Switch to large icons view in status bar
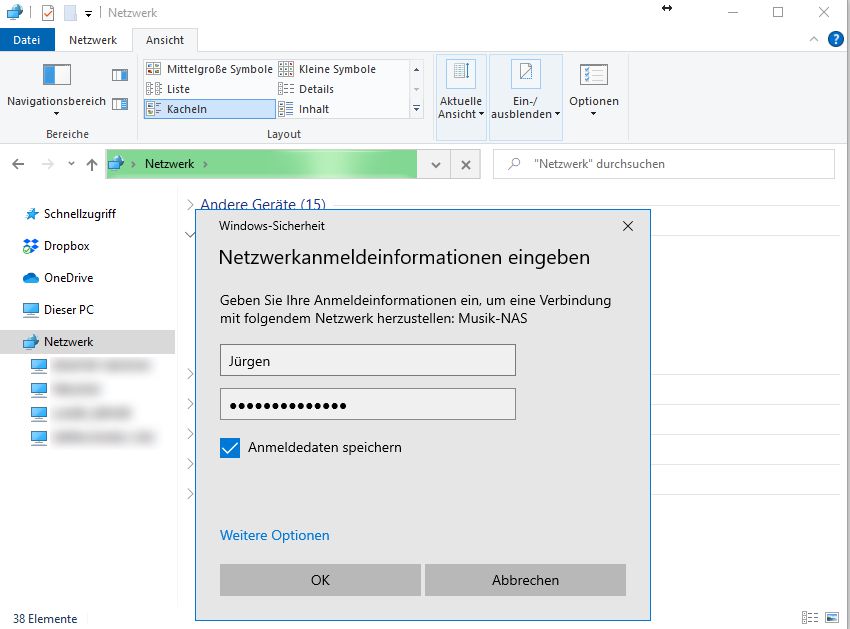 click(x=832, y=618)
